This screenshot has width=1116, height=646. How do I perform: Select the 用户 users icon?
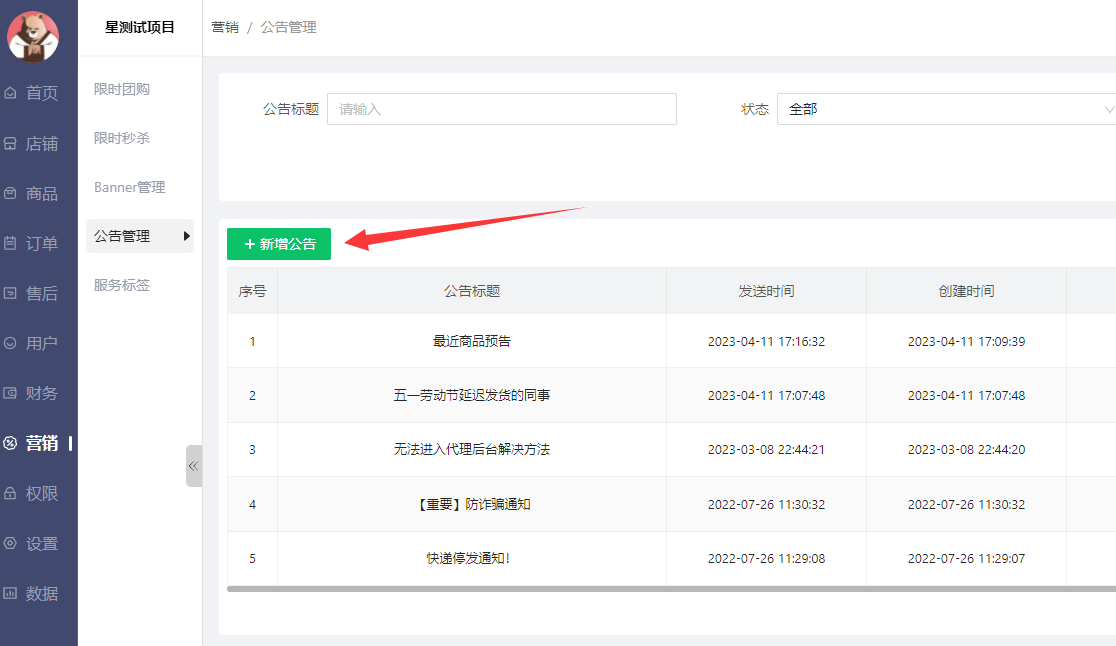pyautogui.click(x=11, y=343)
